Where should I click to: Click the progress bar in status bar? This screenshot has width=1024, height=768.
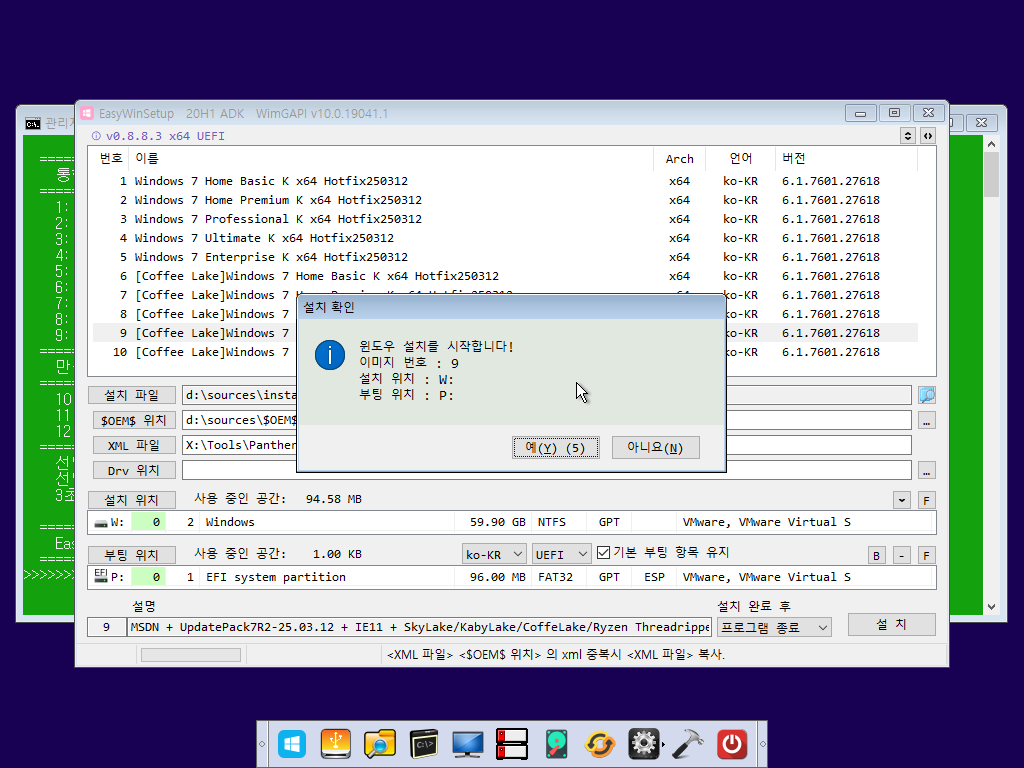coord(191,655)
